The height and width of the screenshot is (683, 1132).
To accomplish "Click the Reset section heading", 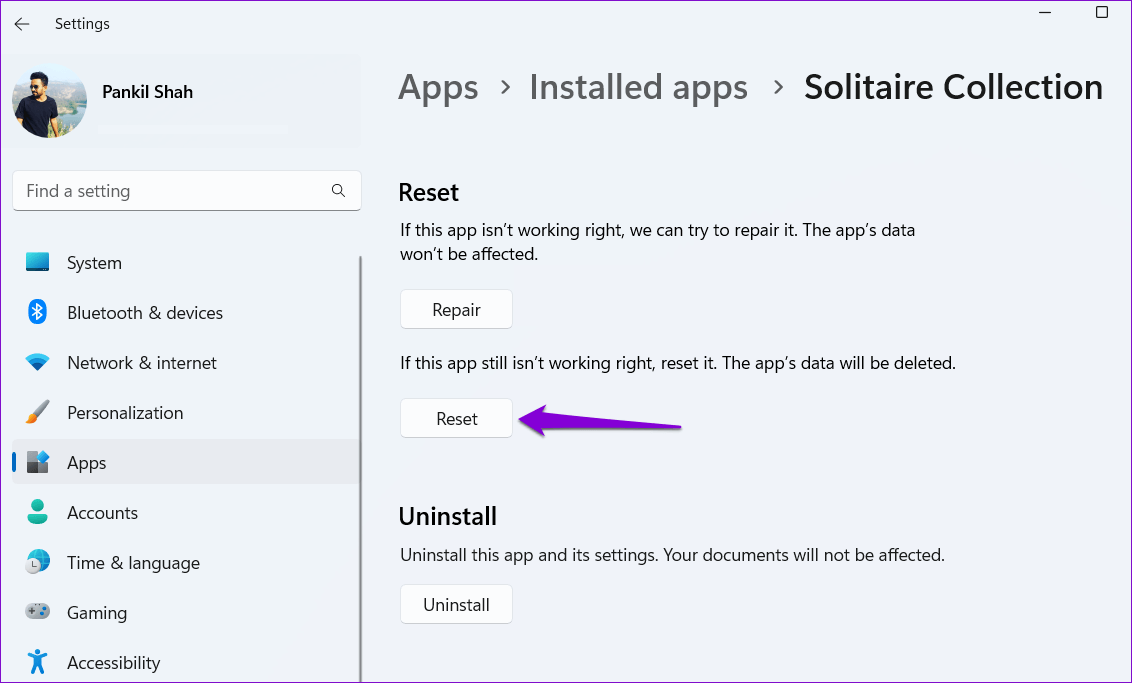I will [429, 193].
